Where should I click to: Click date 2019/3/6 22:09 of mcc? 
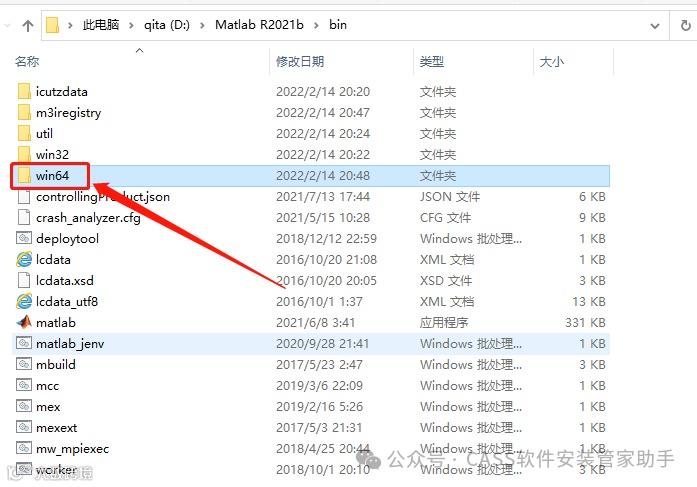320,385
